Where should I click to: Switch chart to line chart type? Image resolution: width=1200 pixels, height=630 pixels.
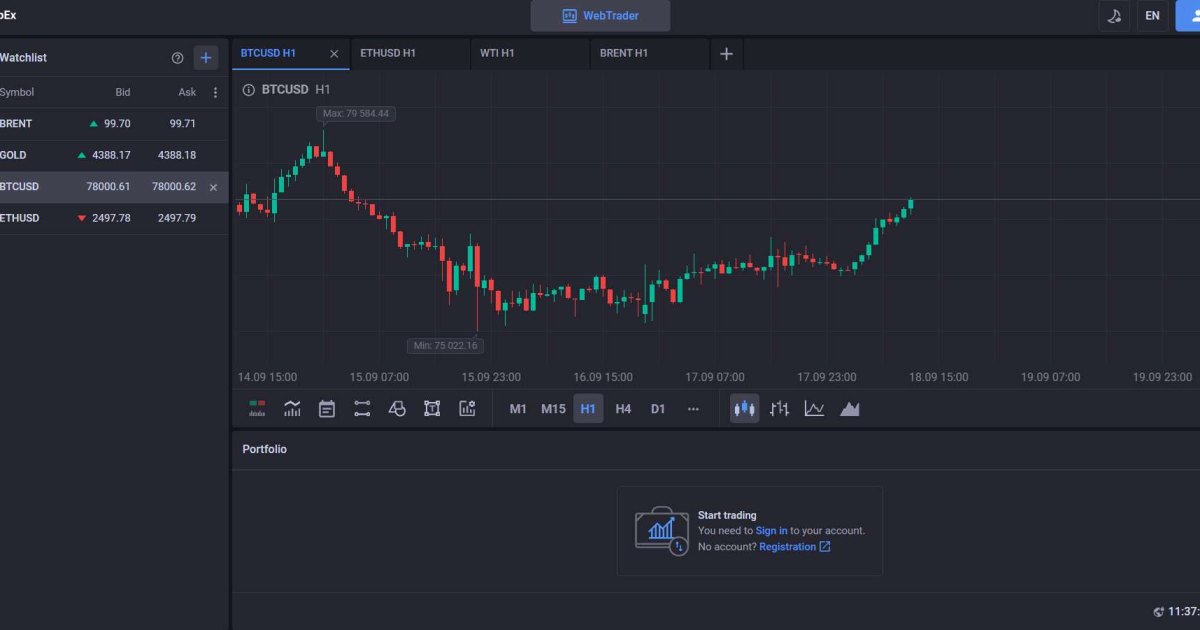(815, 408)
